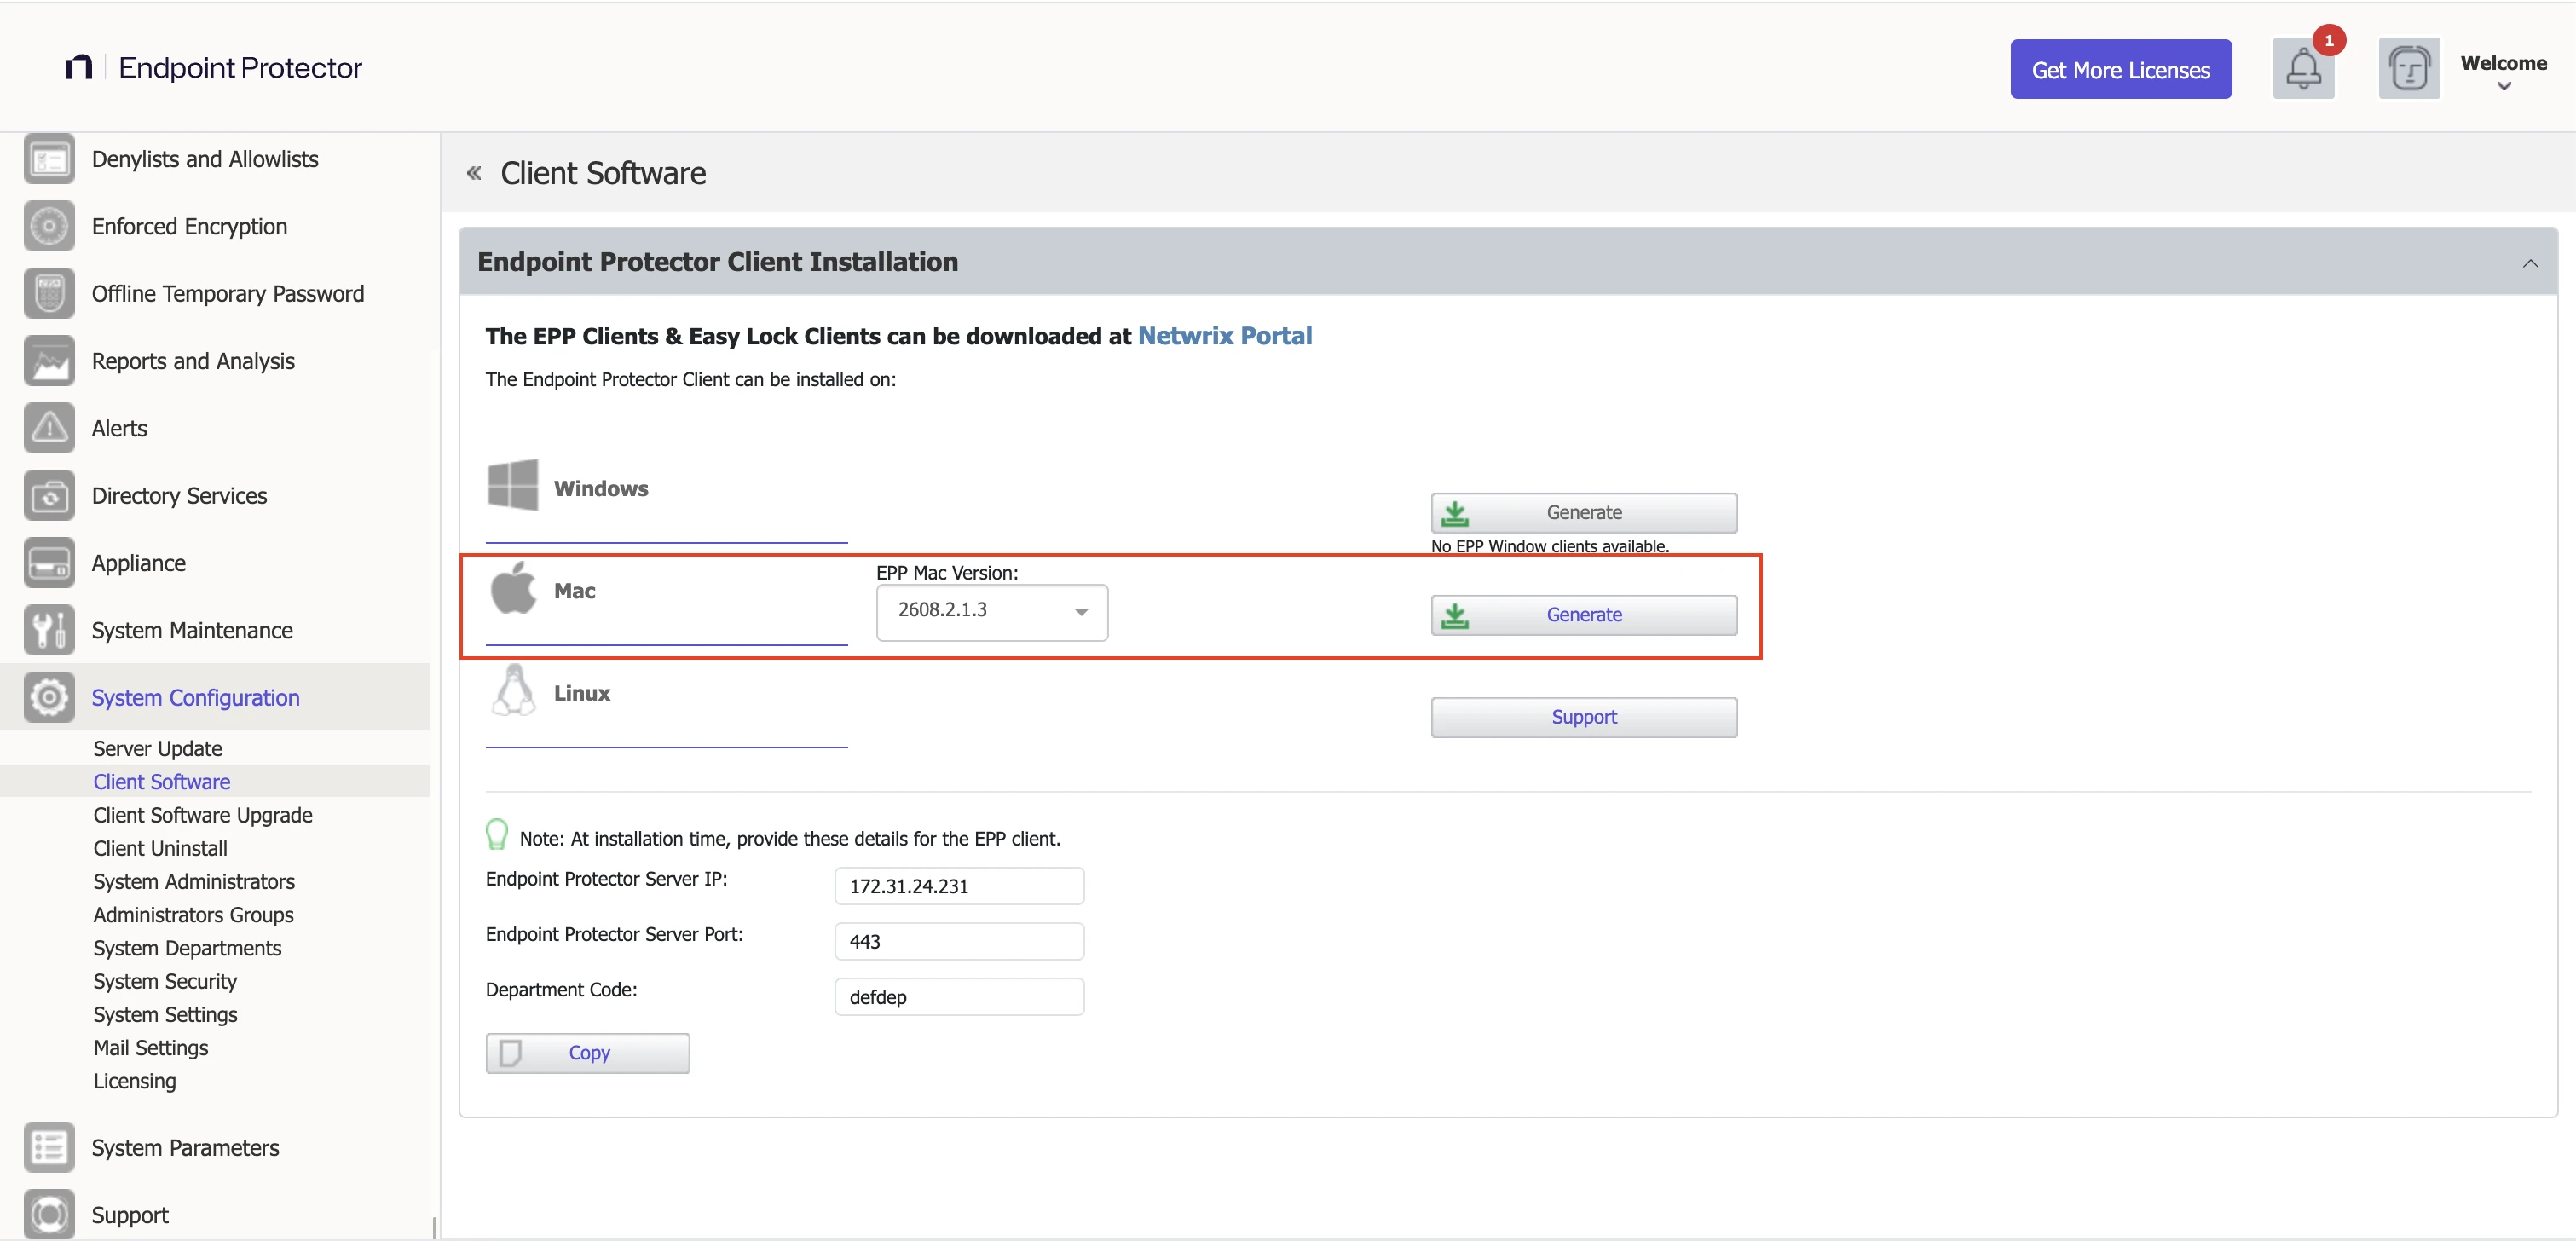Viewport: 2576px width, 1241px height.
Task: Click the Windows Generate button
Action: (1583, 512)
